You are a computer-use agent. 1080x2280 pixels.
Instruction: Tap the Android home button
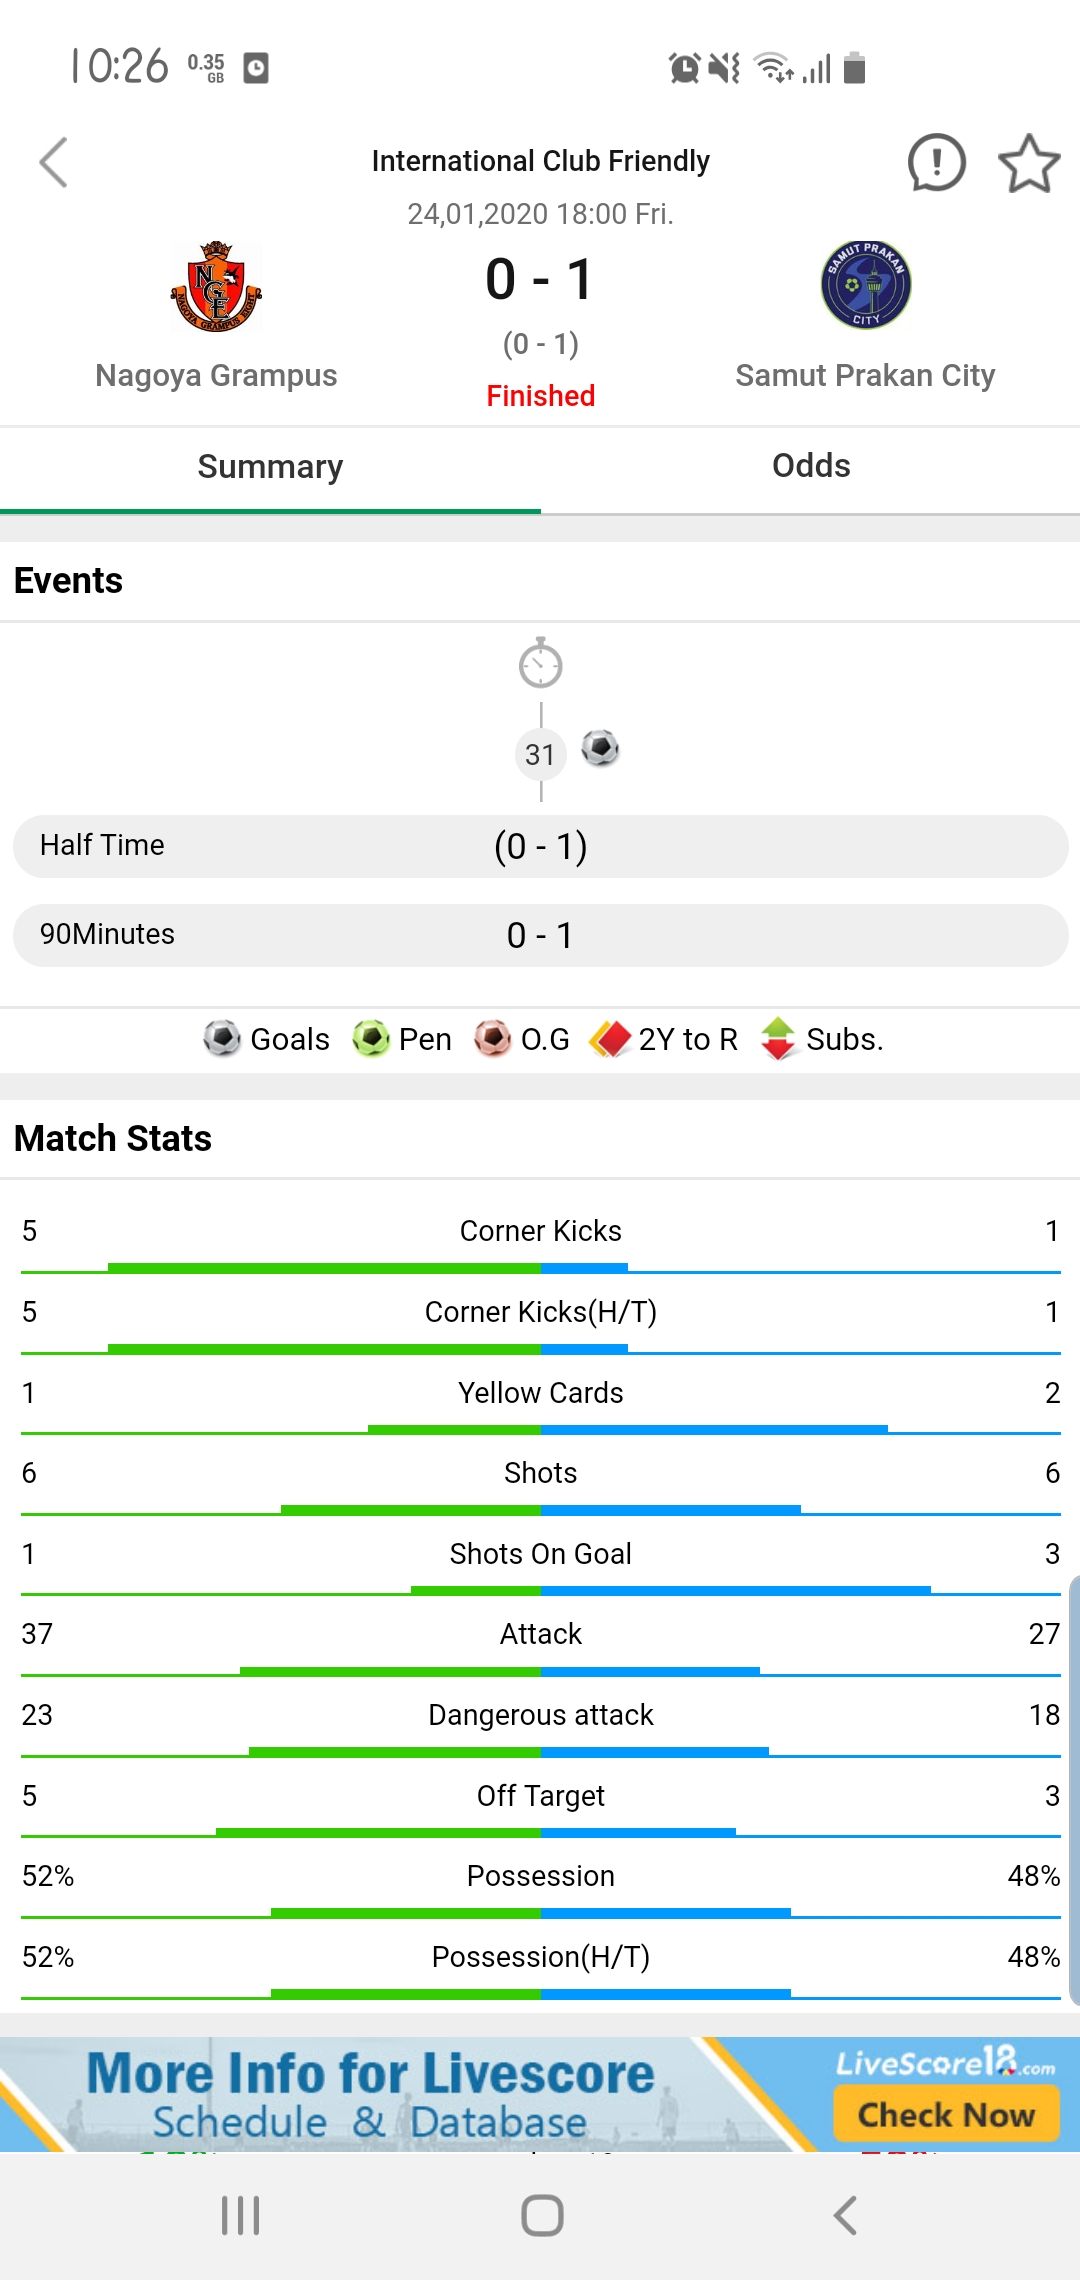point(542,2216)
